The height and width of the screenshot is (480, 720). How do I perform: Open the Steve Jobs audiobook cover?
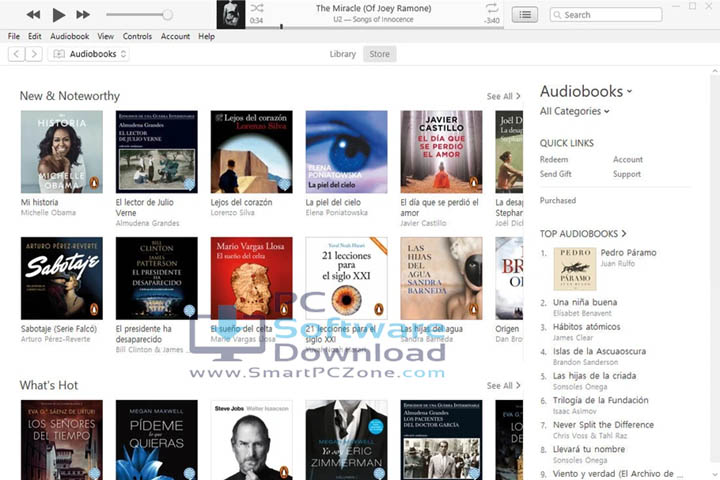(252, 440)
